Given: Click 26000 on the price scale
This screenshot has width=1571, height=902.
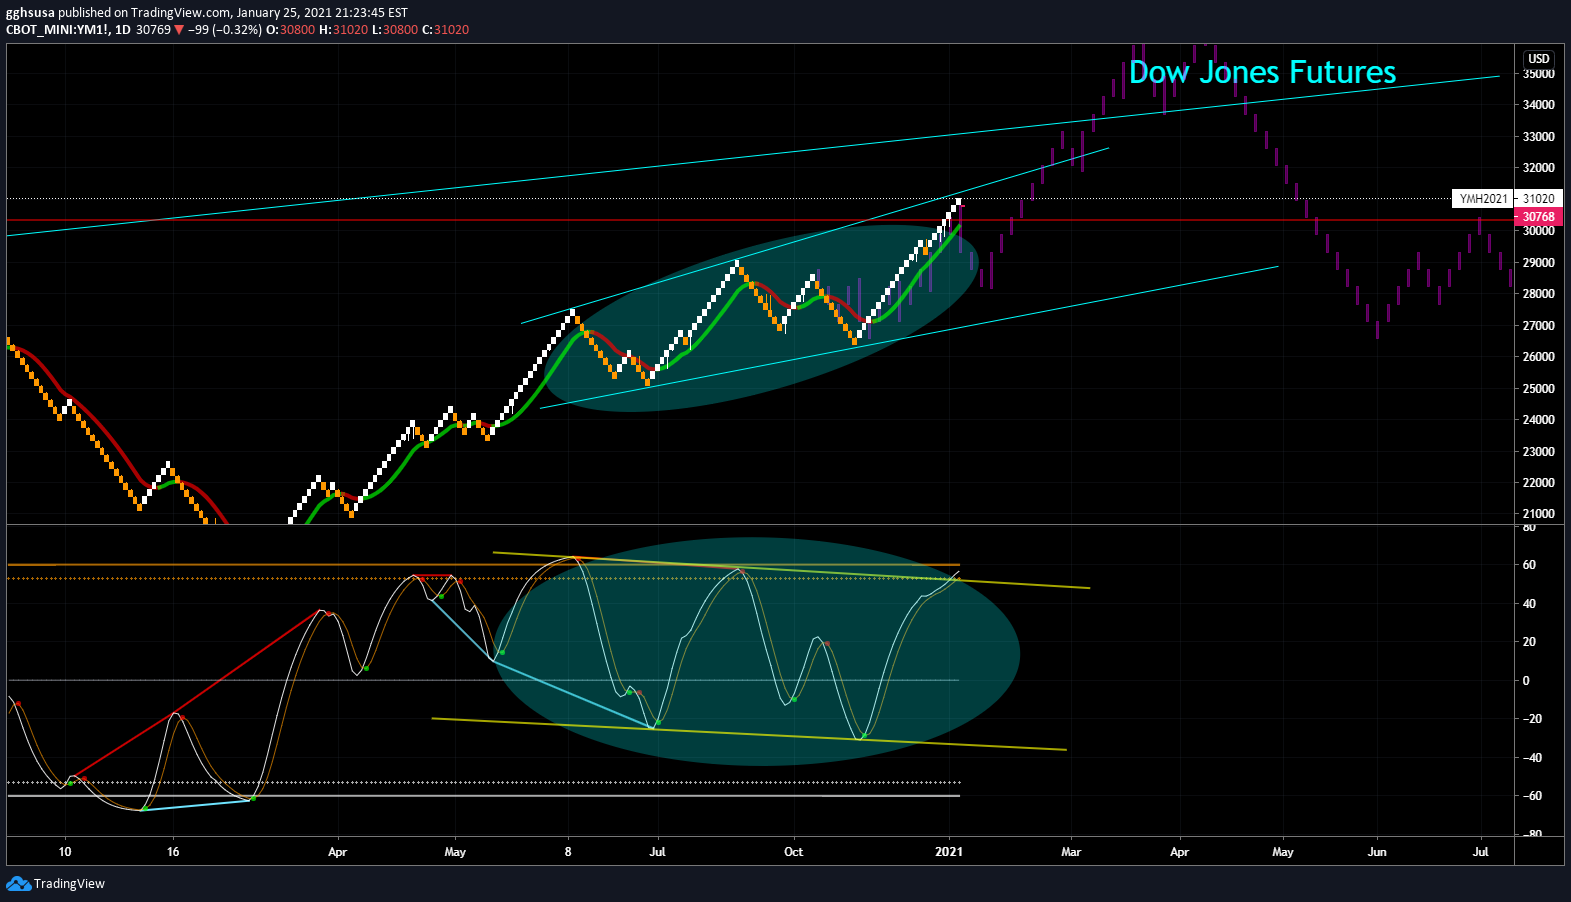Looking at the screenshot, I should pyautogui.click(x=1539, y=357).
